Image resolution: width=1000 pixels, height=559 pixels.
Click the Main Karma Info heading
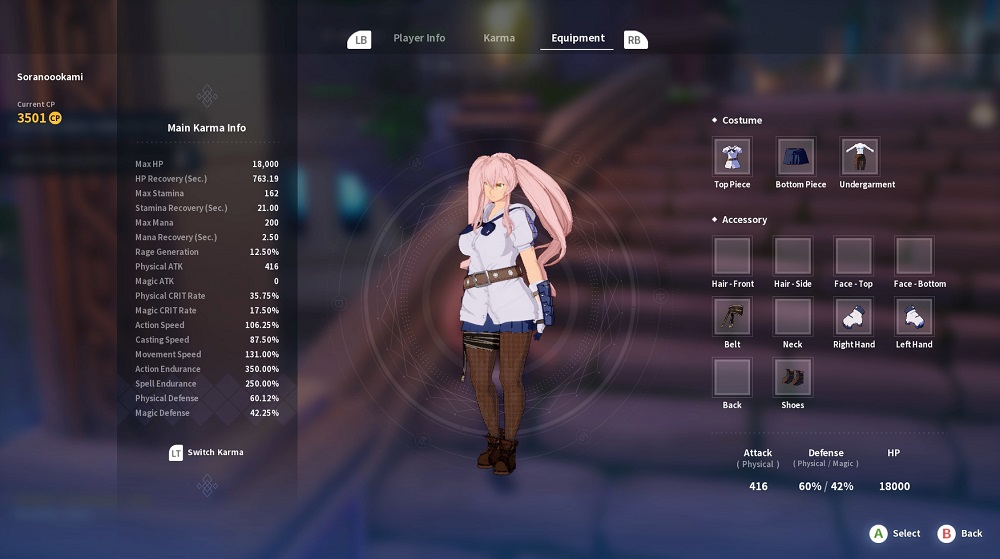[x=207, y=127]
